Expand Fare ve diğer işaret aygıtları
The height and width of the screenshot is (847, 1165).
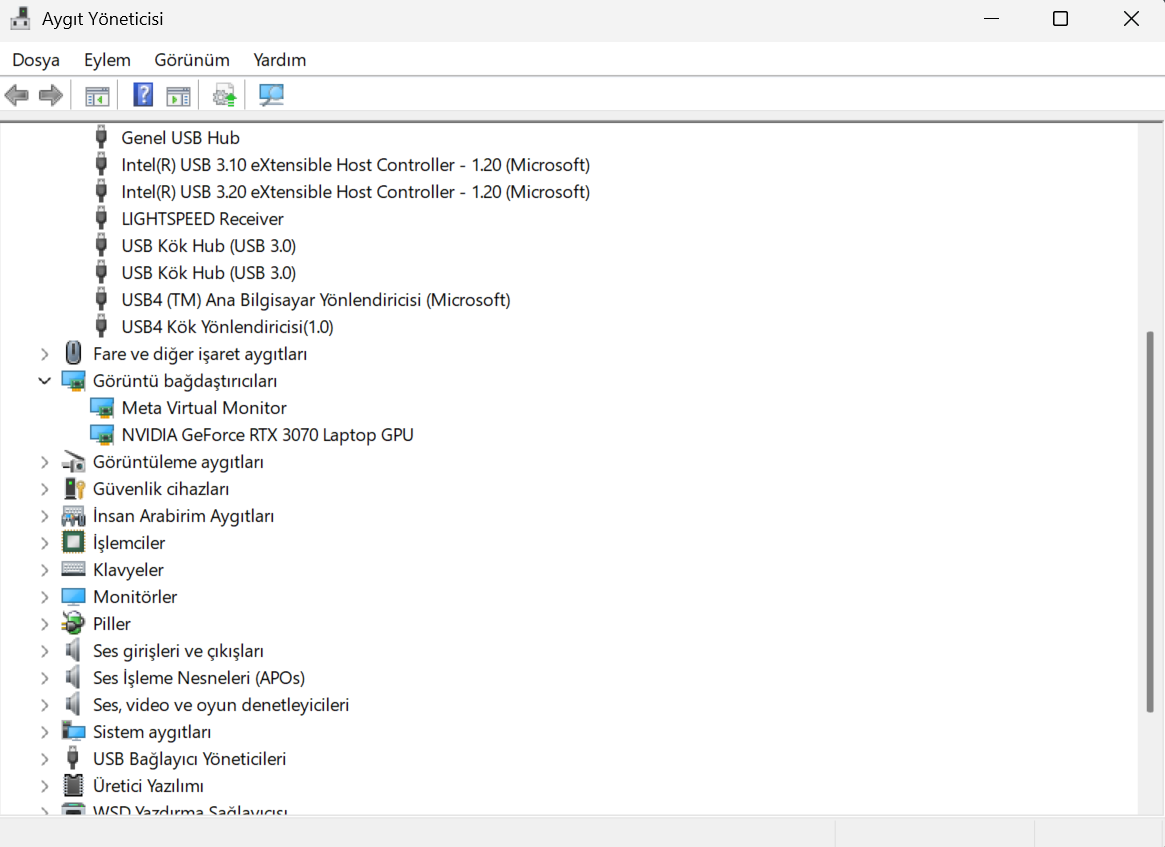pos(45,354)
